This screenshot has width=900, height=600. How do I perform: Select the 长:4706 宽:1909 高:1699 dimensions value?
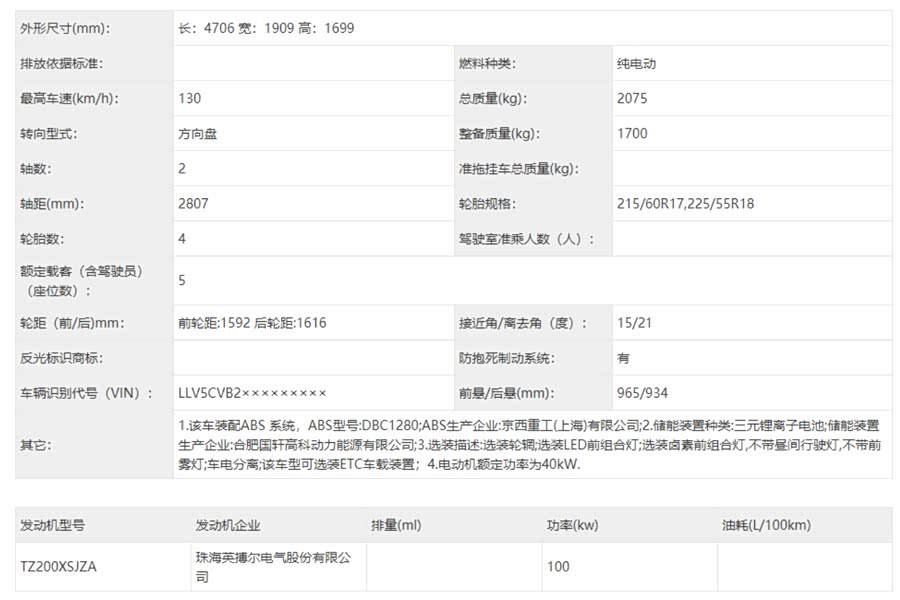[x=266, y=28]
